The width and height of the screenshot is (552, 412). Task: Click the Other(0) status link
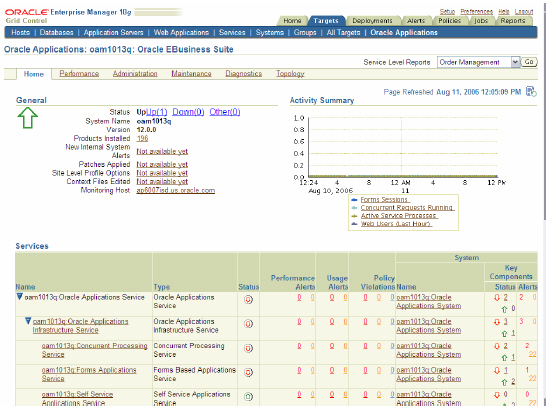(x=225, y=112)
